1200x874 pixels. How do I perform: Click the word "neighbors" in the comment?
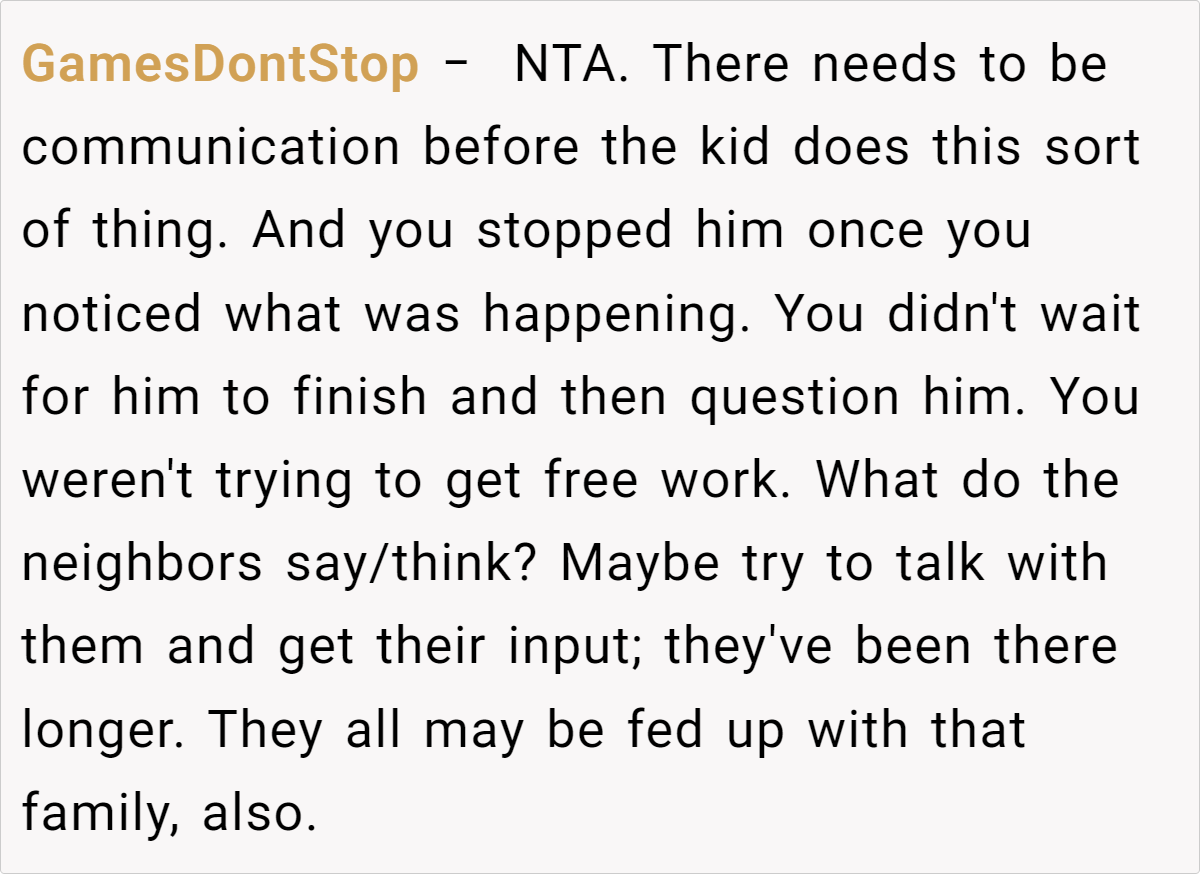141,563
